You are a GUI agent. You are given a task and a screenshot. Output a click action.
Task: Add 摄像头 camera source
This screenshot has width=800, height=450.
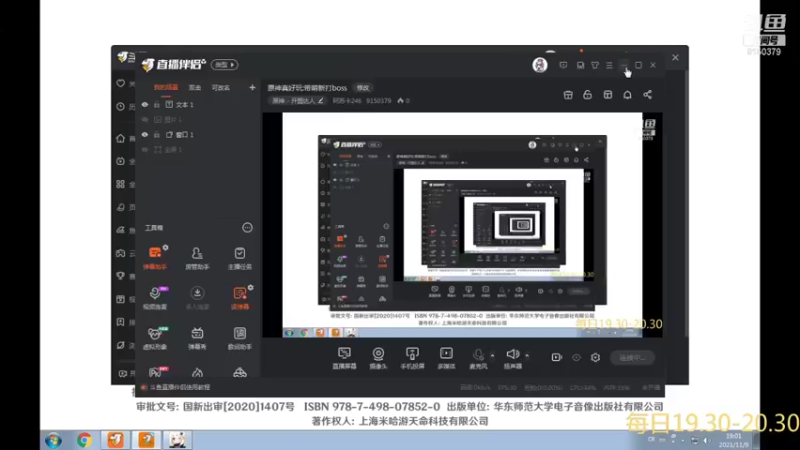[378, 358]
